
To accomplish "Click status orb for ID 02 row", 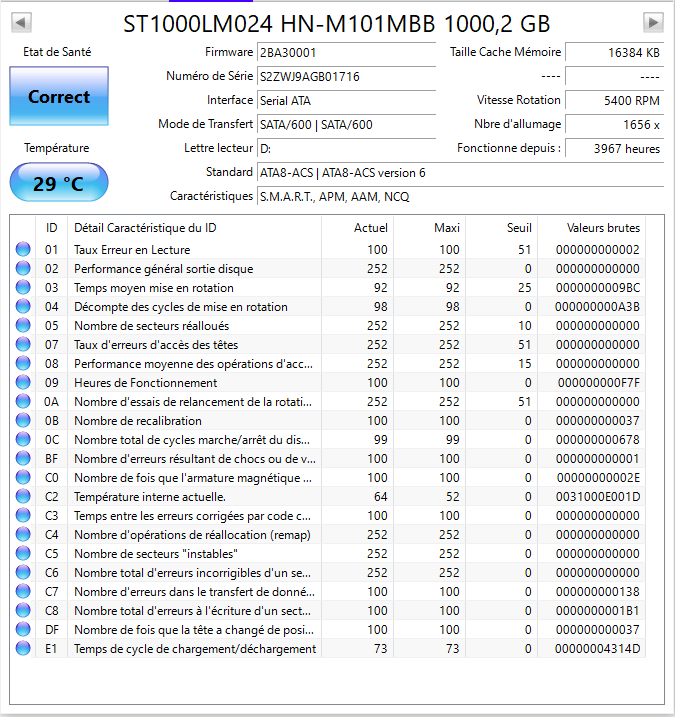I will [x=23, y=268].
